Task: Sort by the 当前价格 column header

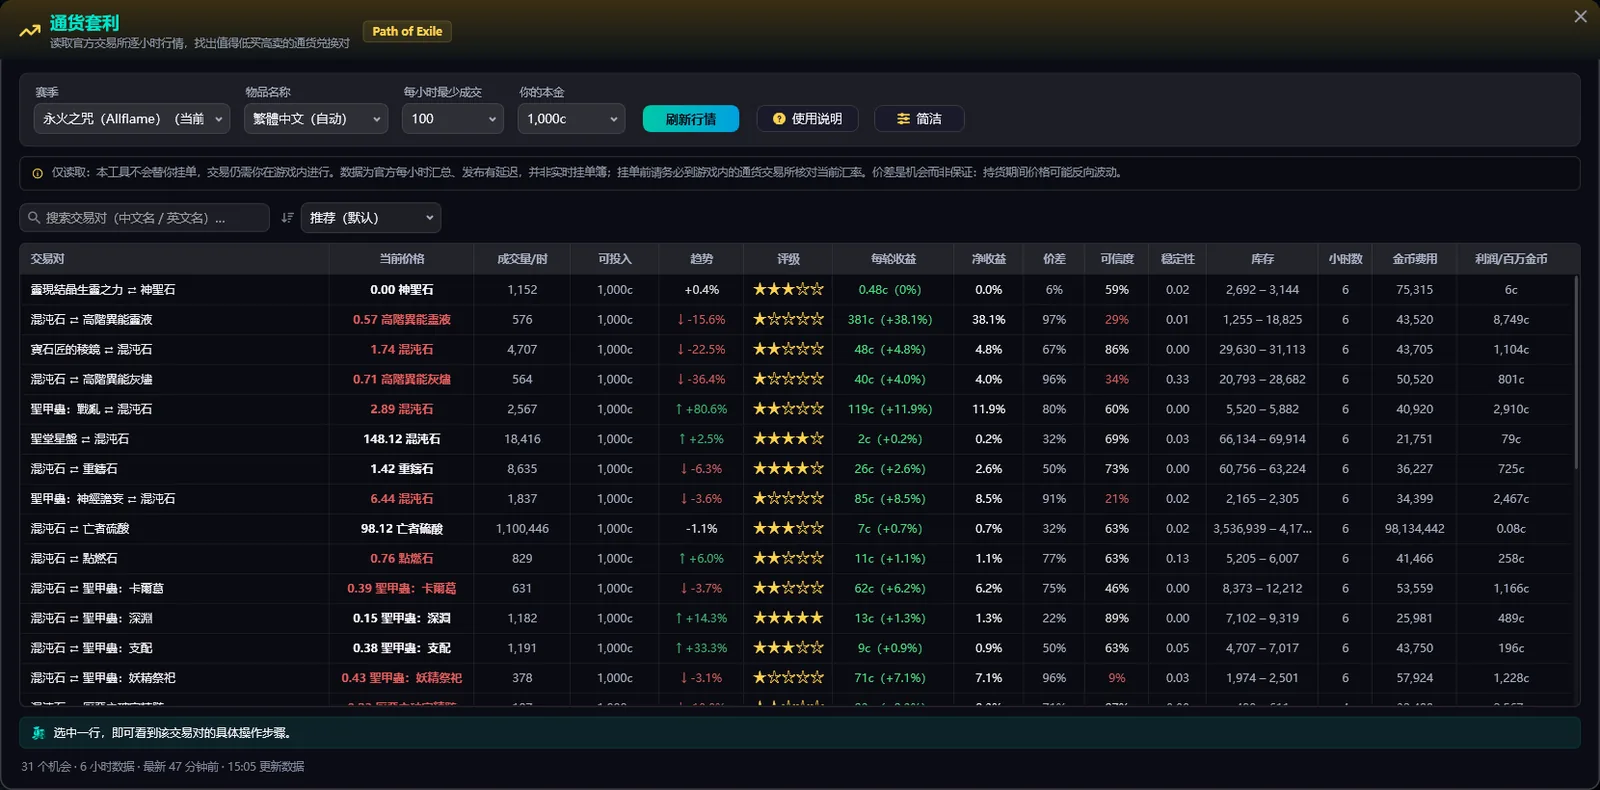Action: tap(402, 259)
